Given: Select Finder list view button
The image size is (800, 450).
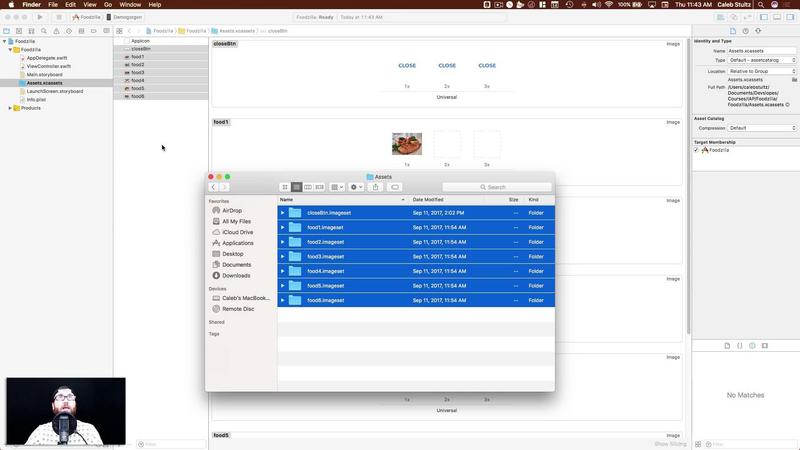Looking at the screenshot, I should pyautogui.click(x=296, y=187).
